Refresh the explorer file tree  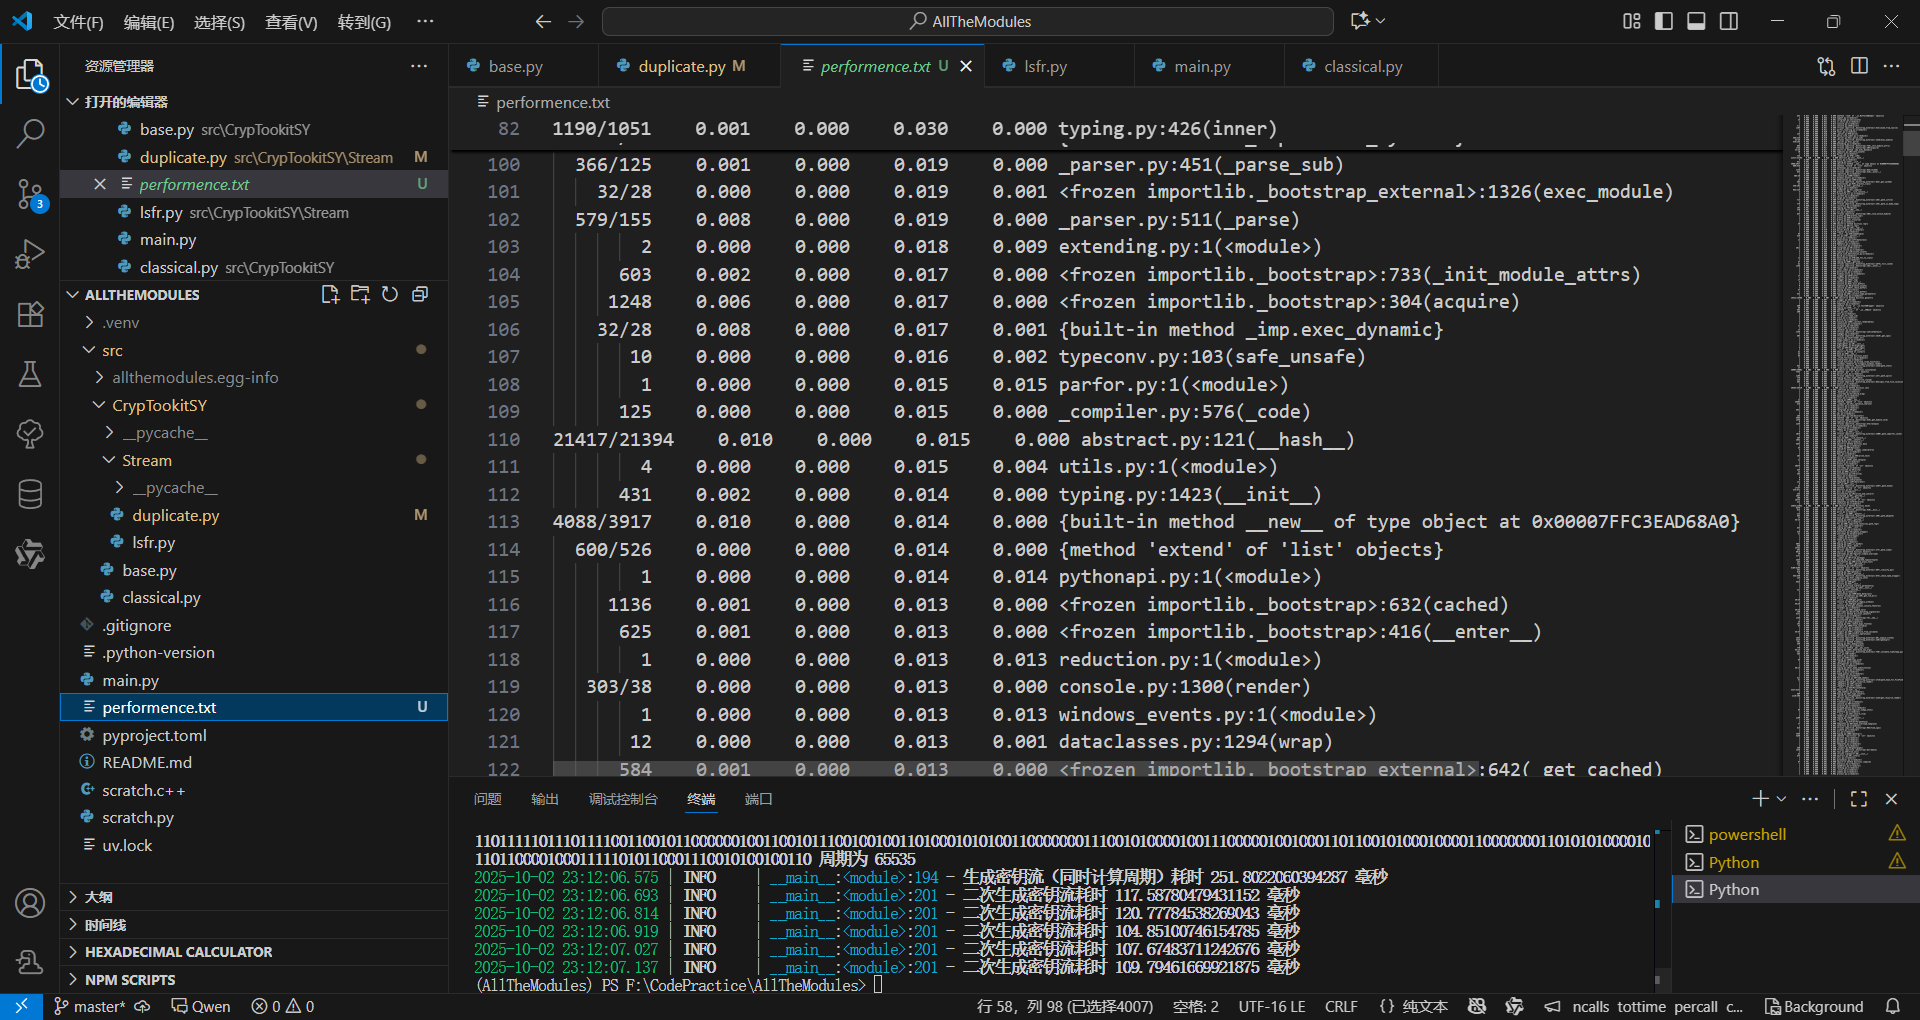click(x=390, y=294)
